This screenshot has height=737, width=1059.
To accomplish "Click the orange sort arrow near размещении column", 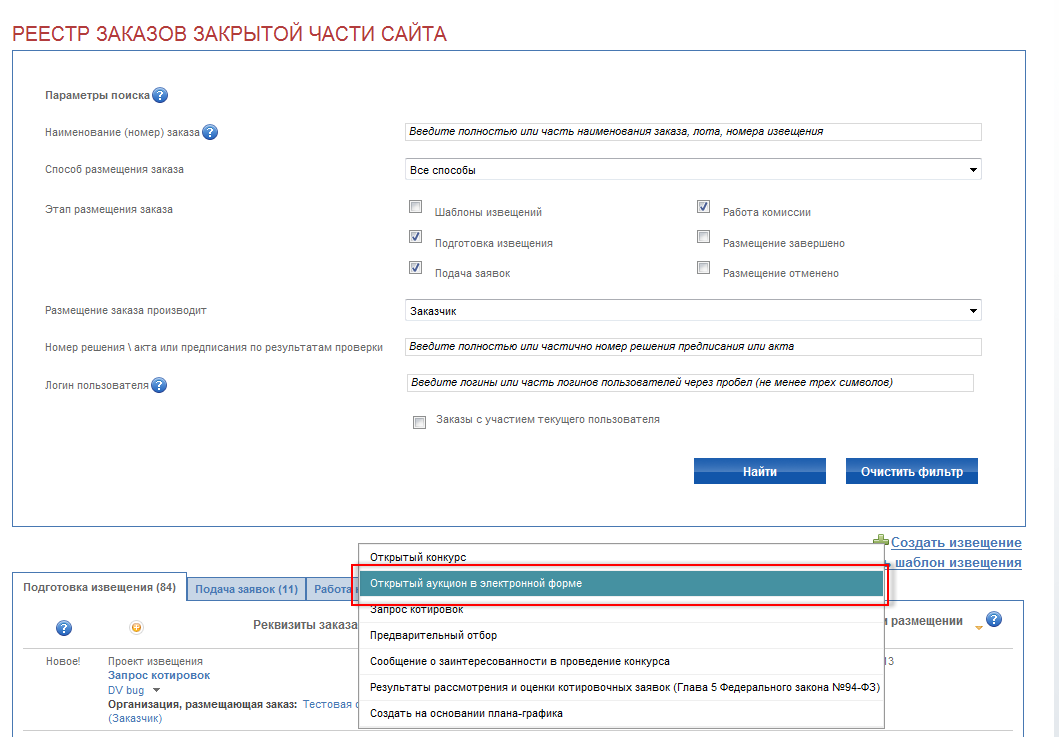I will pos(979,628).
